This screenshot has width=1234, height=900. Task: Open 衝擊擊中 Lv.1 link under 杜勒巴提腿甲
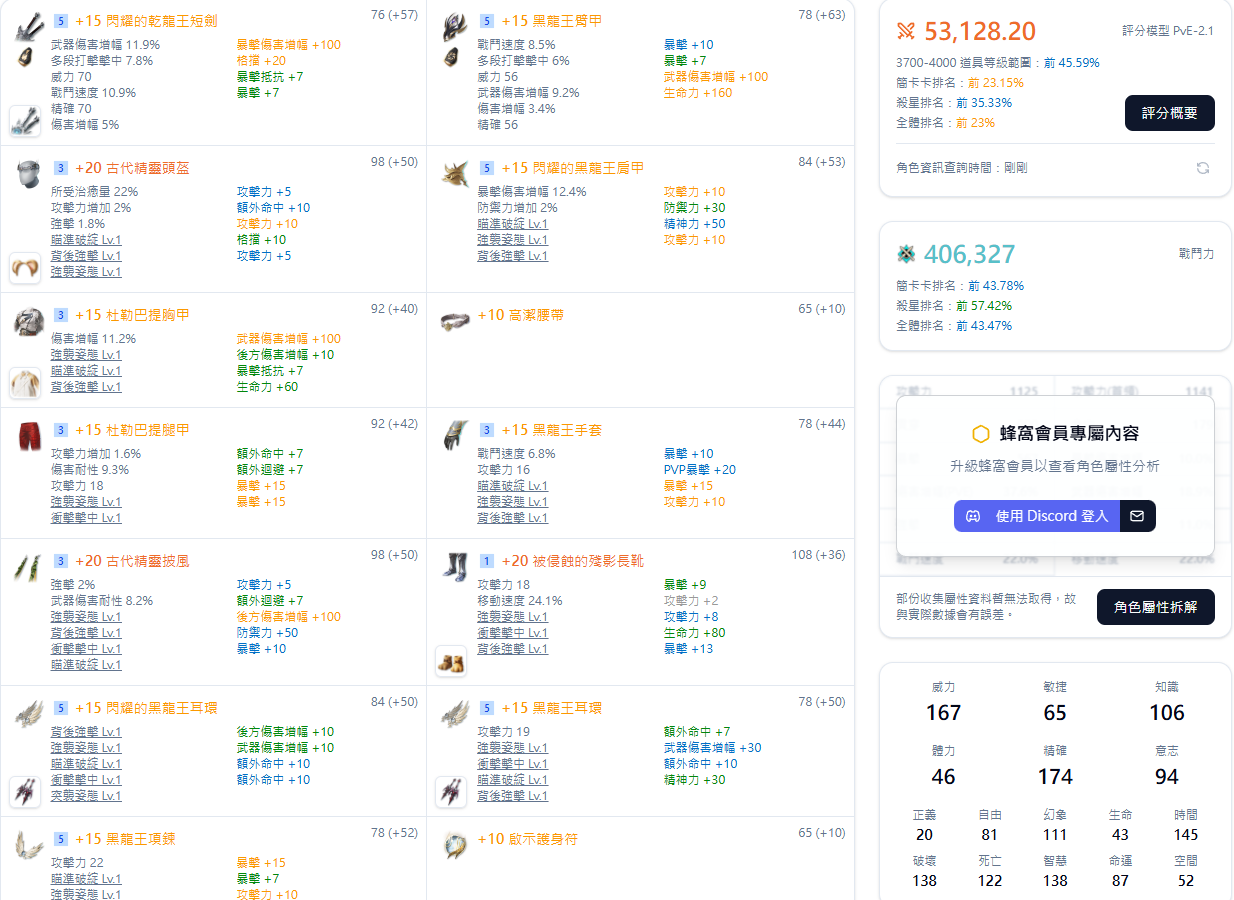coord(86,518)
